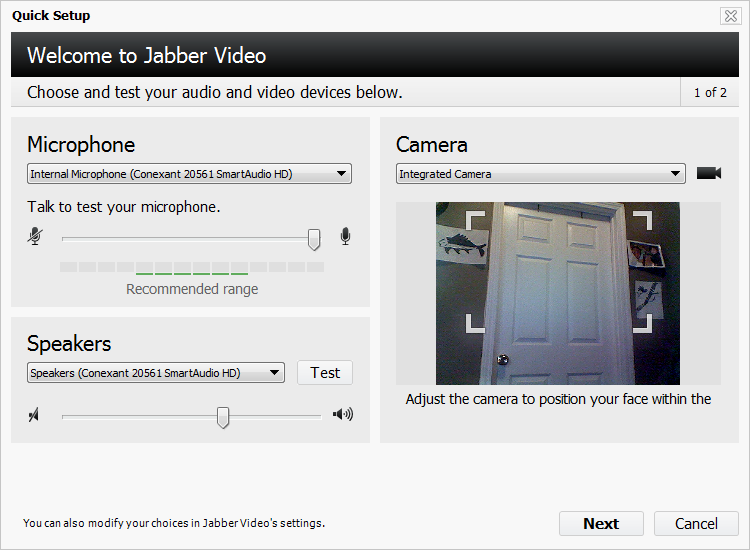The image size is (750, 550).
Task: Toggle the camera video icon
Action: click(709, 173)
